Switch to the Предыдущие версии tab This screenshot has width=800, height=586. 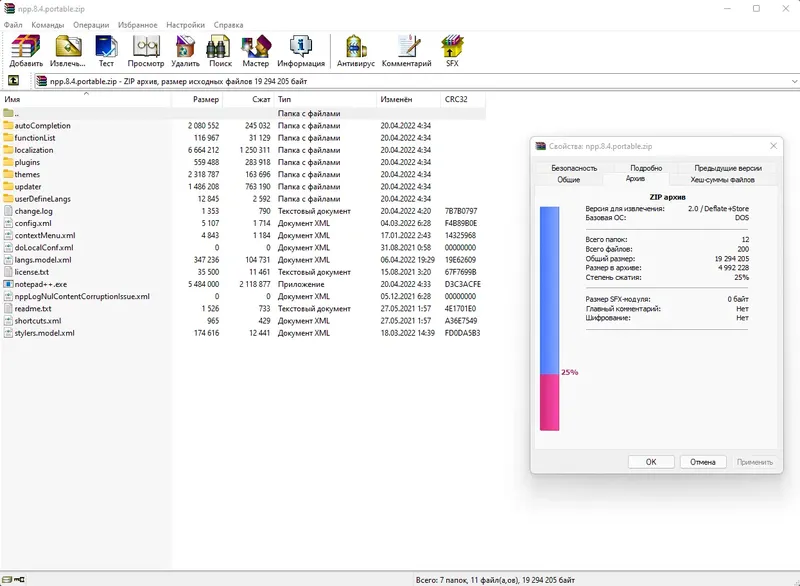point(728,168)
